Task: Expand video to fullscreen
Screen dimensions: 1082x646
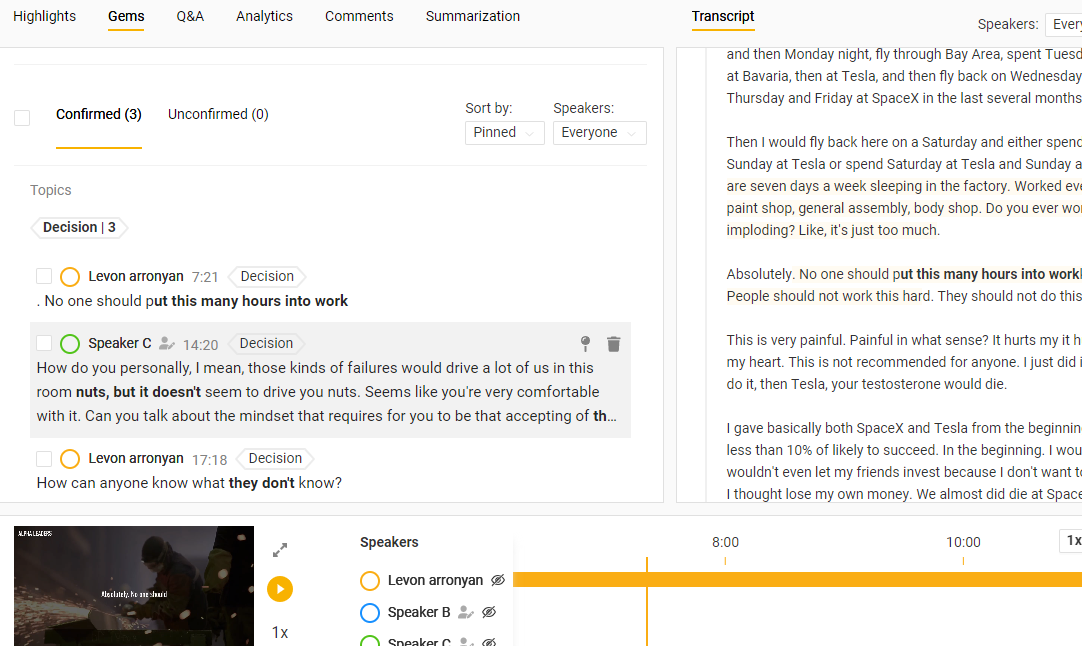Action: 279,550
